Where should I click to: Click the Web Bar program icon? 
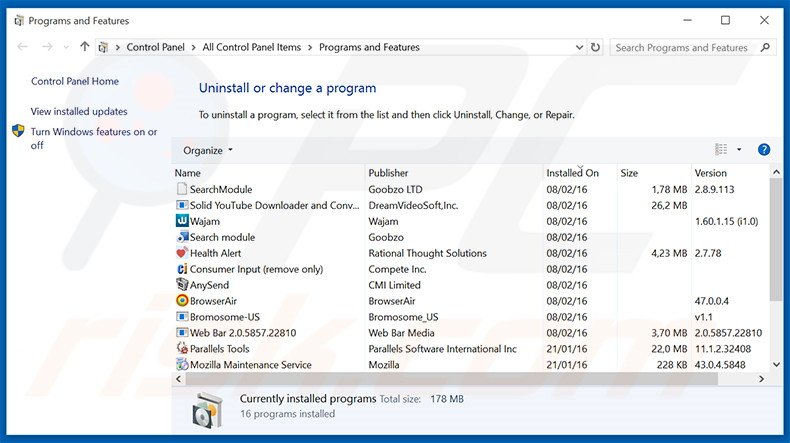tap(182, 333)
